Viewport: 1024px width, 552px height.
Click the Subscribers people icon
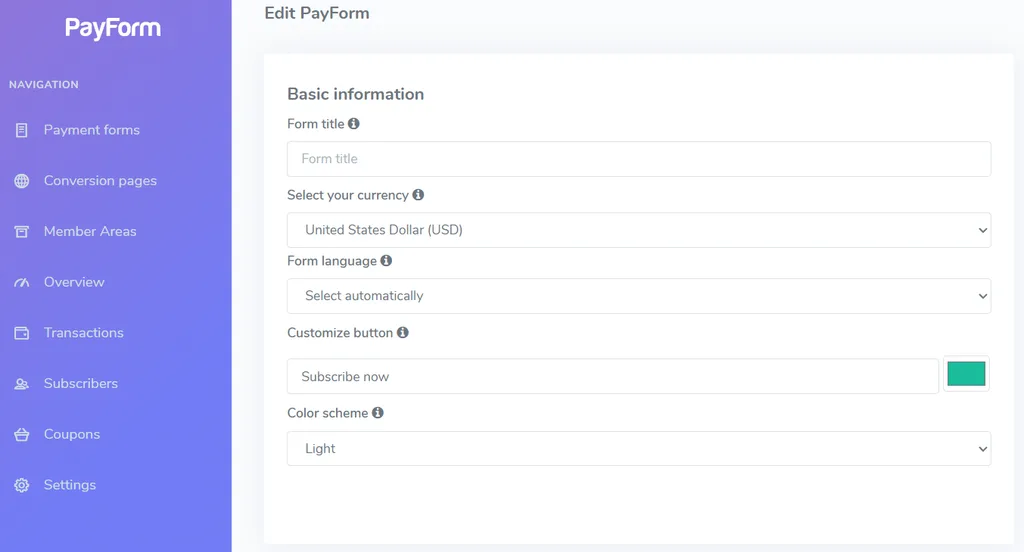coord(22,383)
